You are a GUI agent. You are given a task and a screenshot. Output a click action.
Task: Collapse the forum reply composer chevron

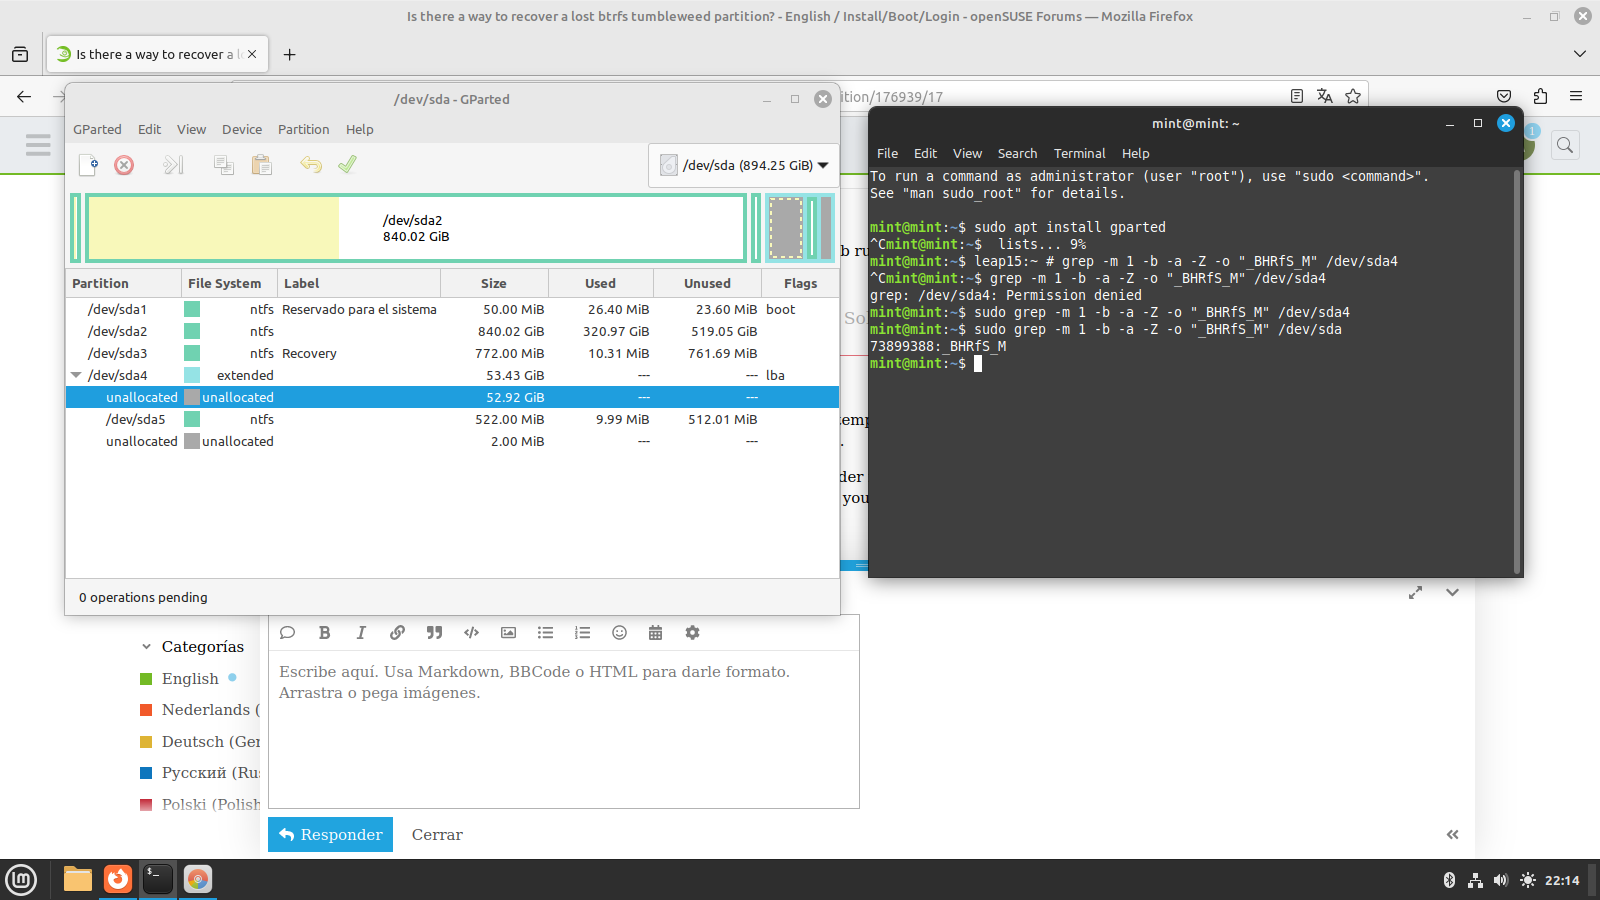(1452, 592)
